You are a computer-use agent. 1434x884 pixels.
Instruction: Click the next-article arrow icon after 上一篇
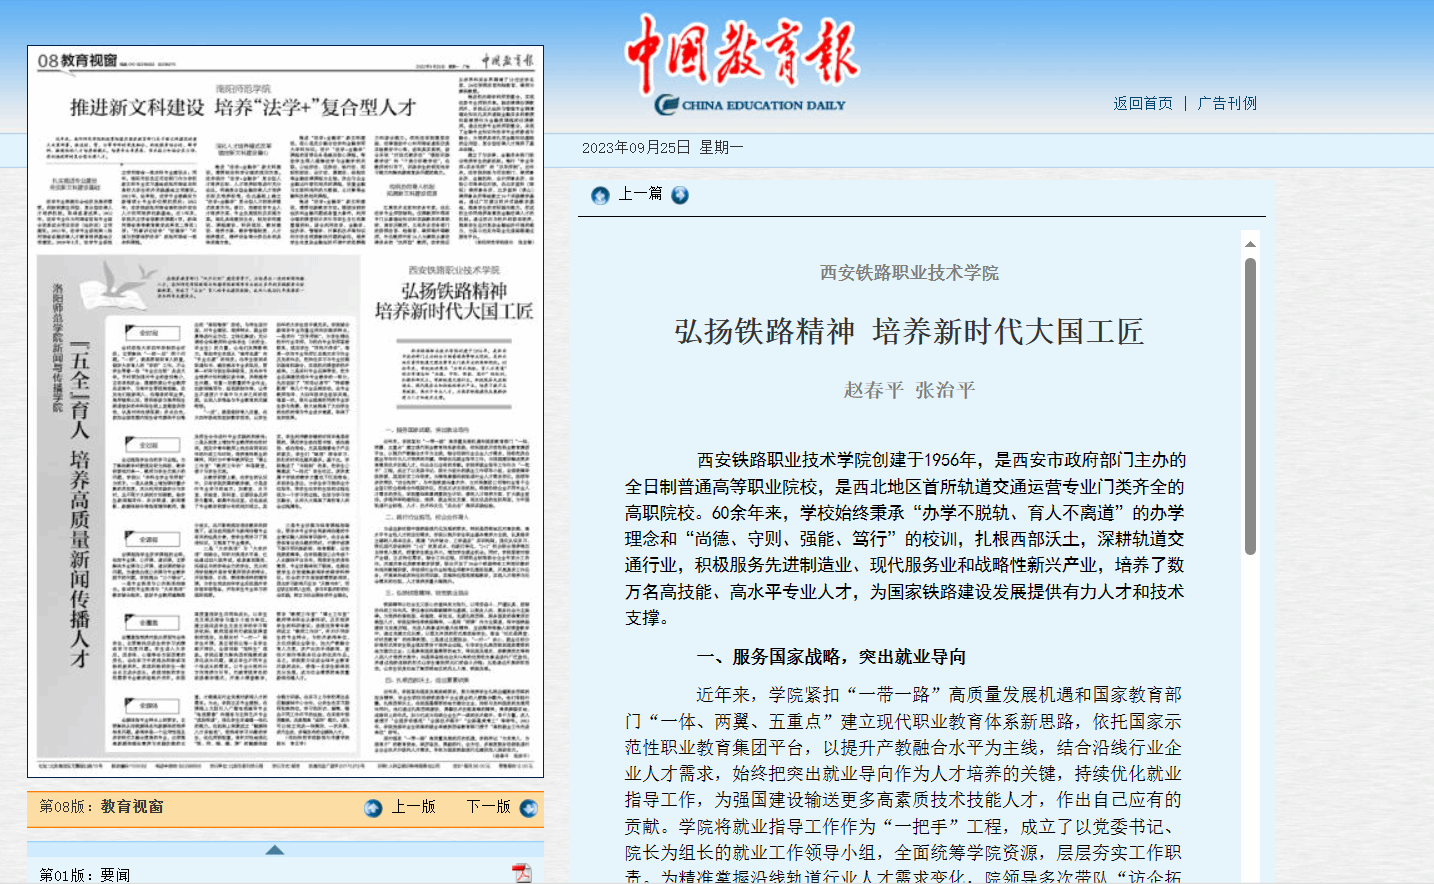[x=680, y=195]
